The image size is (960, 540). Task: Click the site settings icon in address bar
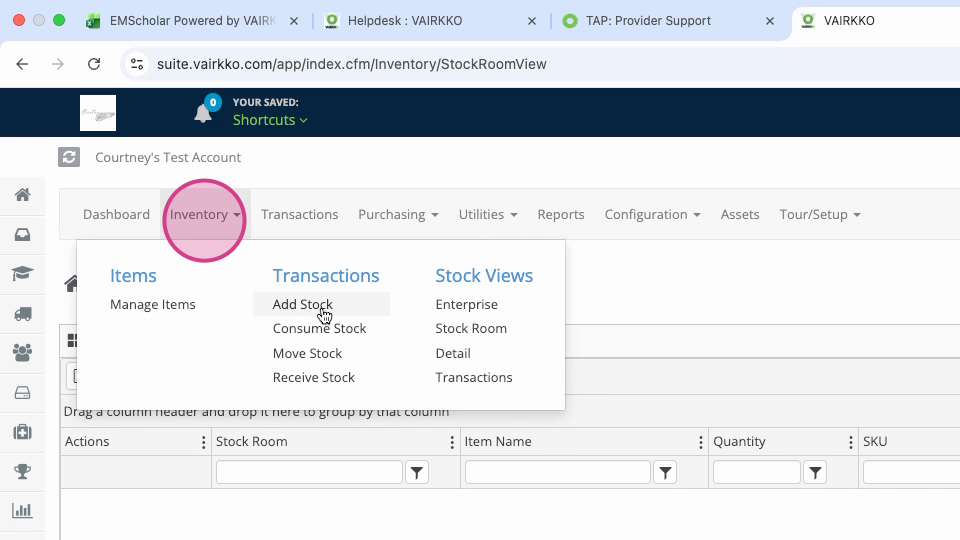(x=137, y=64)
